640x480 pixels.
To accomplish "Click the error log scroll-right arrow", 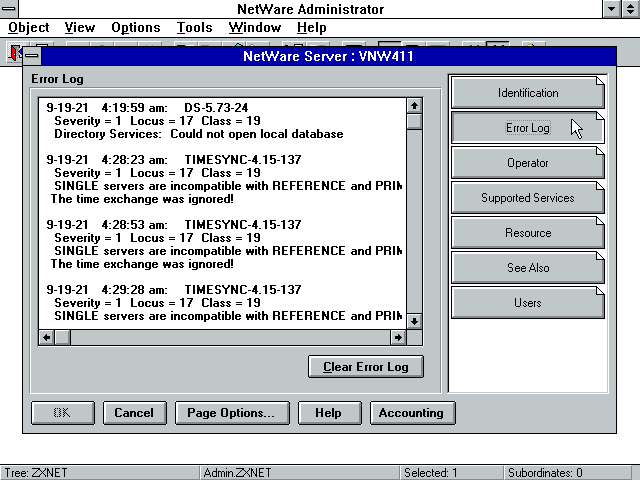I will click(x=398, y=338).
